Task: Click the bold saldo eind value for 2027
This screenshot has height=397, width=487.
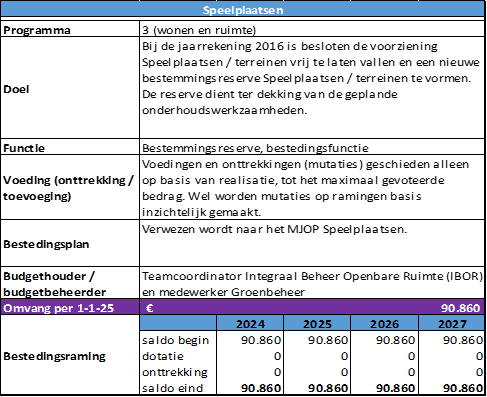Action: [x=463, y=388]
